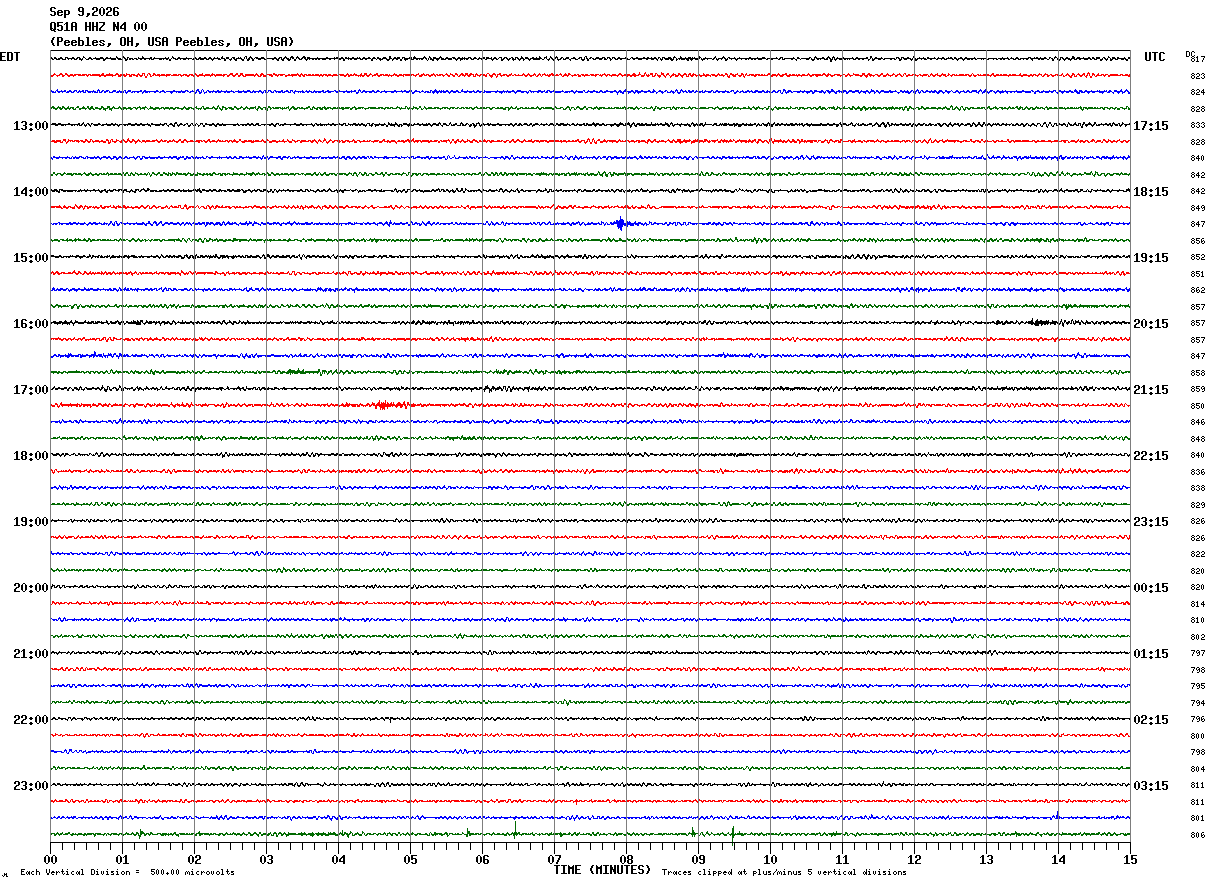Select the 17:15 UTC time label

(x=1151, y=126)
